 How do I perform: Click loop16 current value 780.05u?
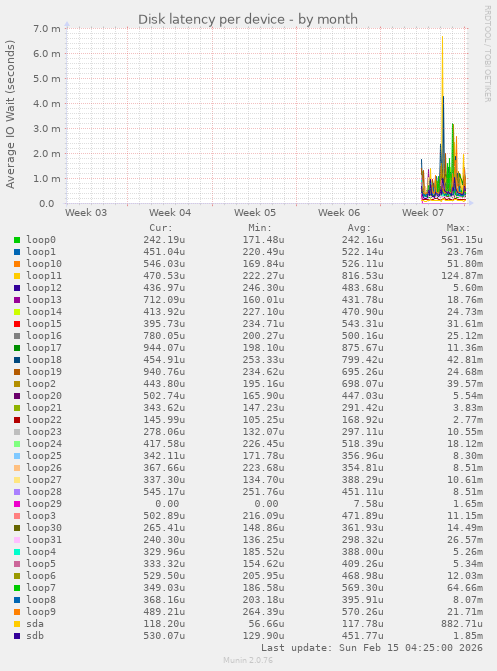pyautogui.click(x=164, y=336)
